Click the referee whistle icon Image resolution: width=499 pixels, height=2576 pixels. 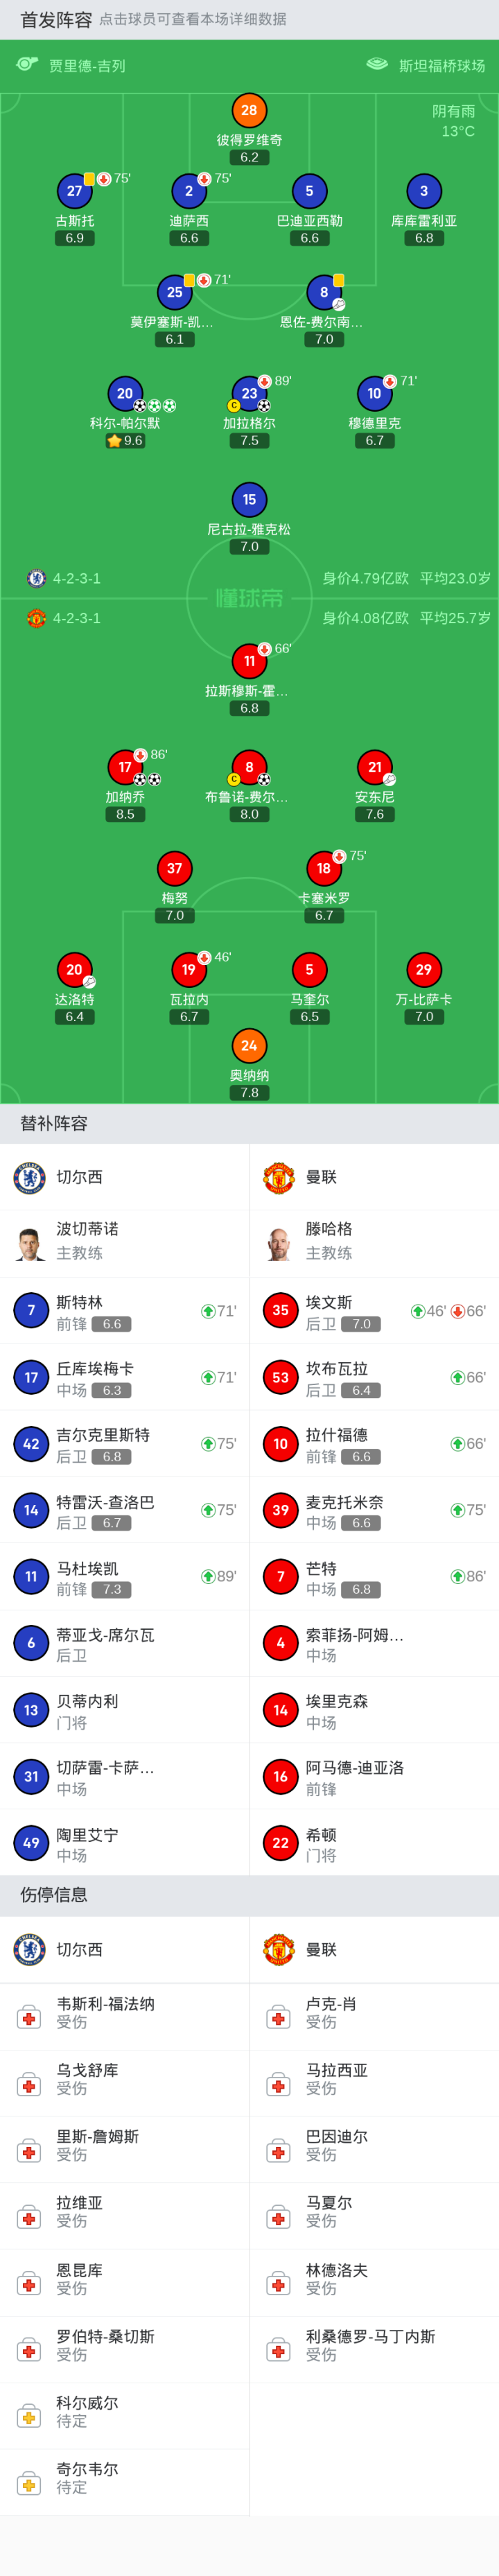tap(27, 65)
